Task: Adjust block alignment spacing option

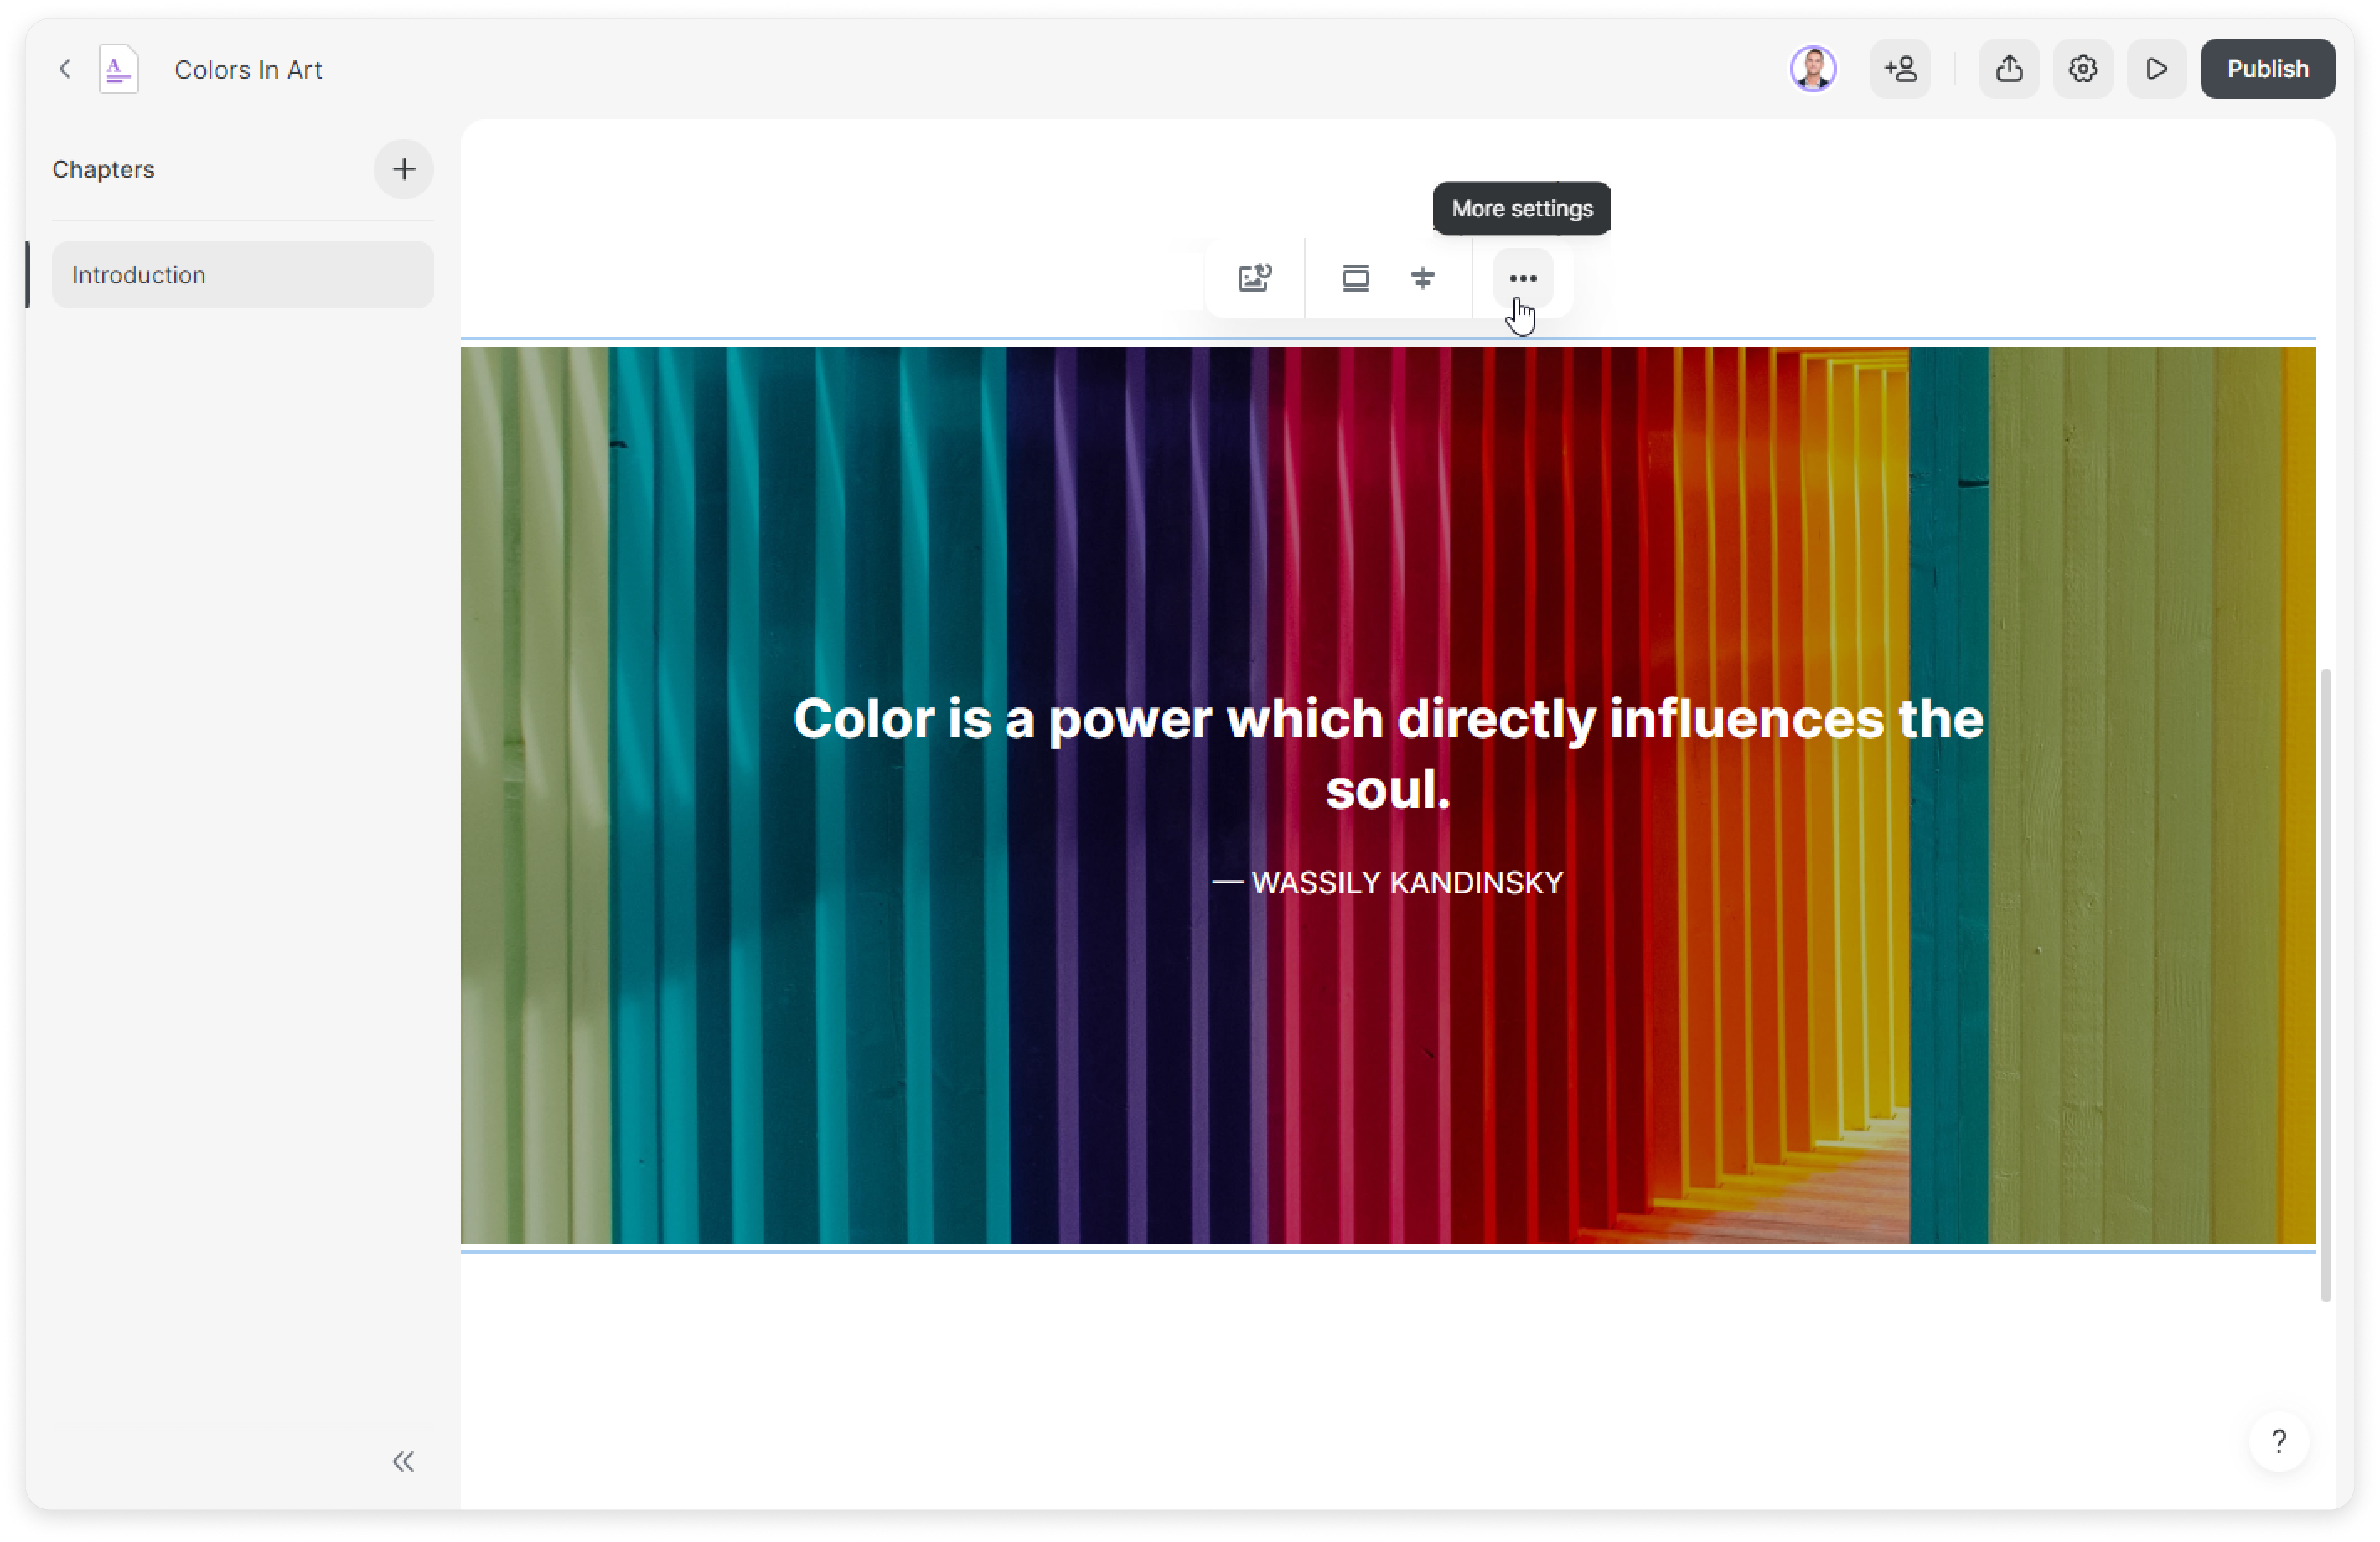Action: [x=1422, y=278]
